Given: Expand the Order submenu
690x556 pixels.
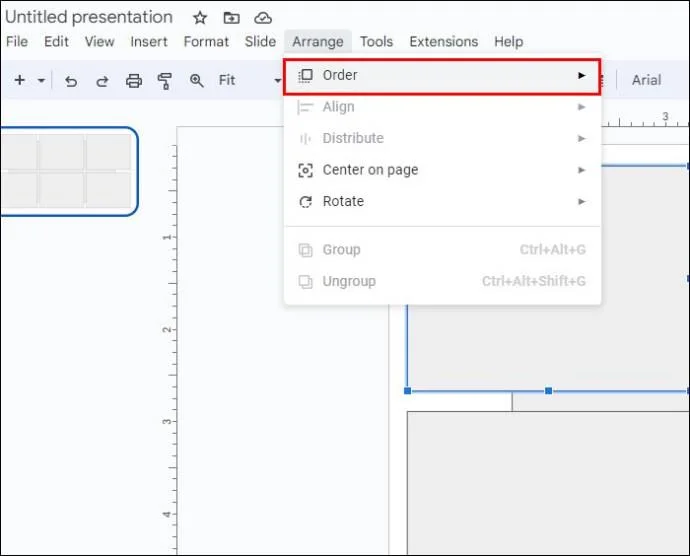Looking at the screenshot, I should (x=442, y=76).
